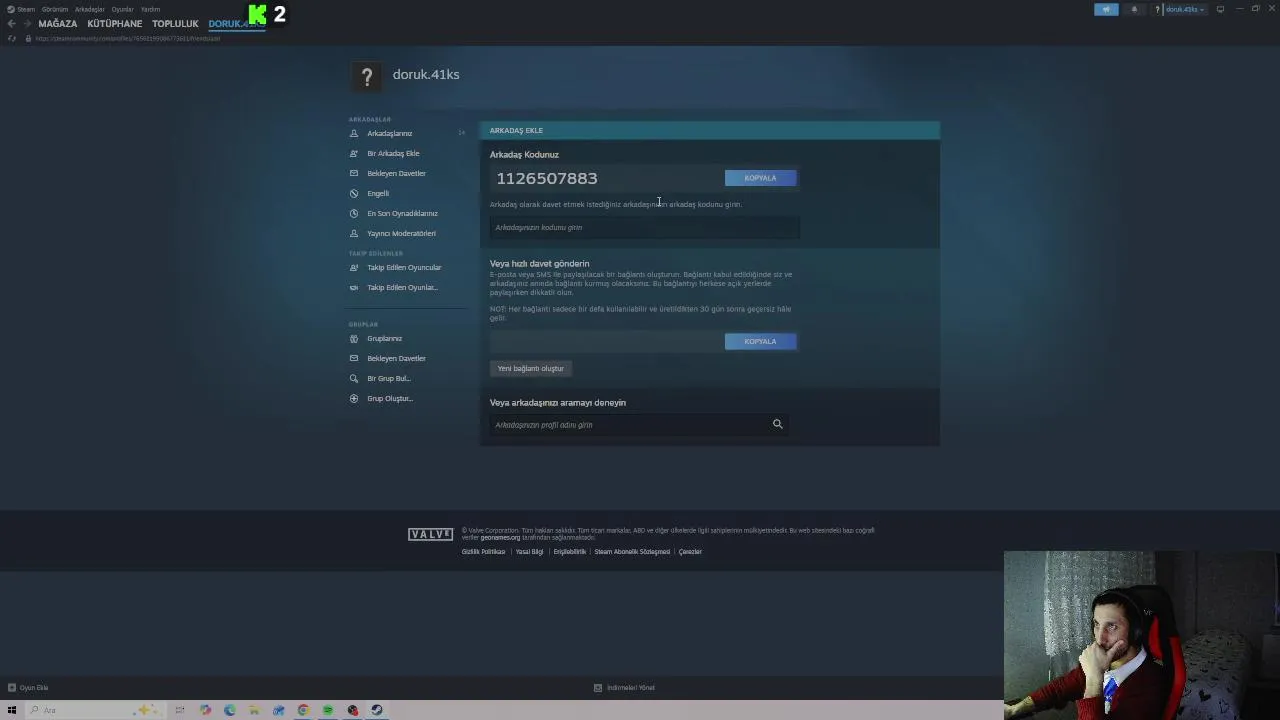
Task: Click the friend code 1126507883
Action: coord(547,178)
